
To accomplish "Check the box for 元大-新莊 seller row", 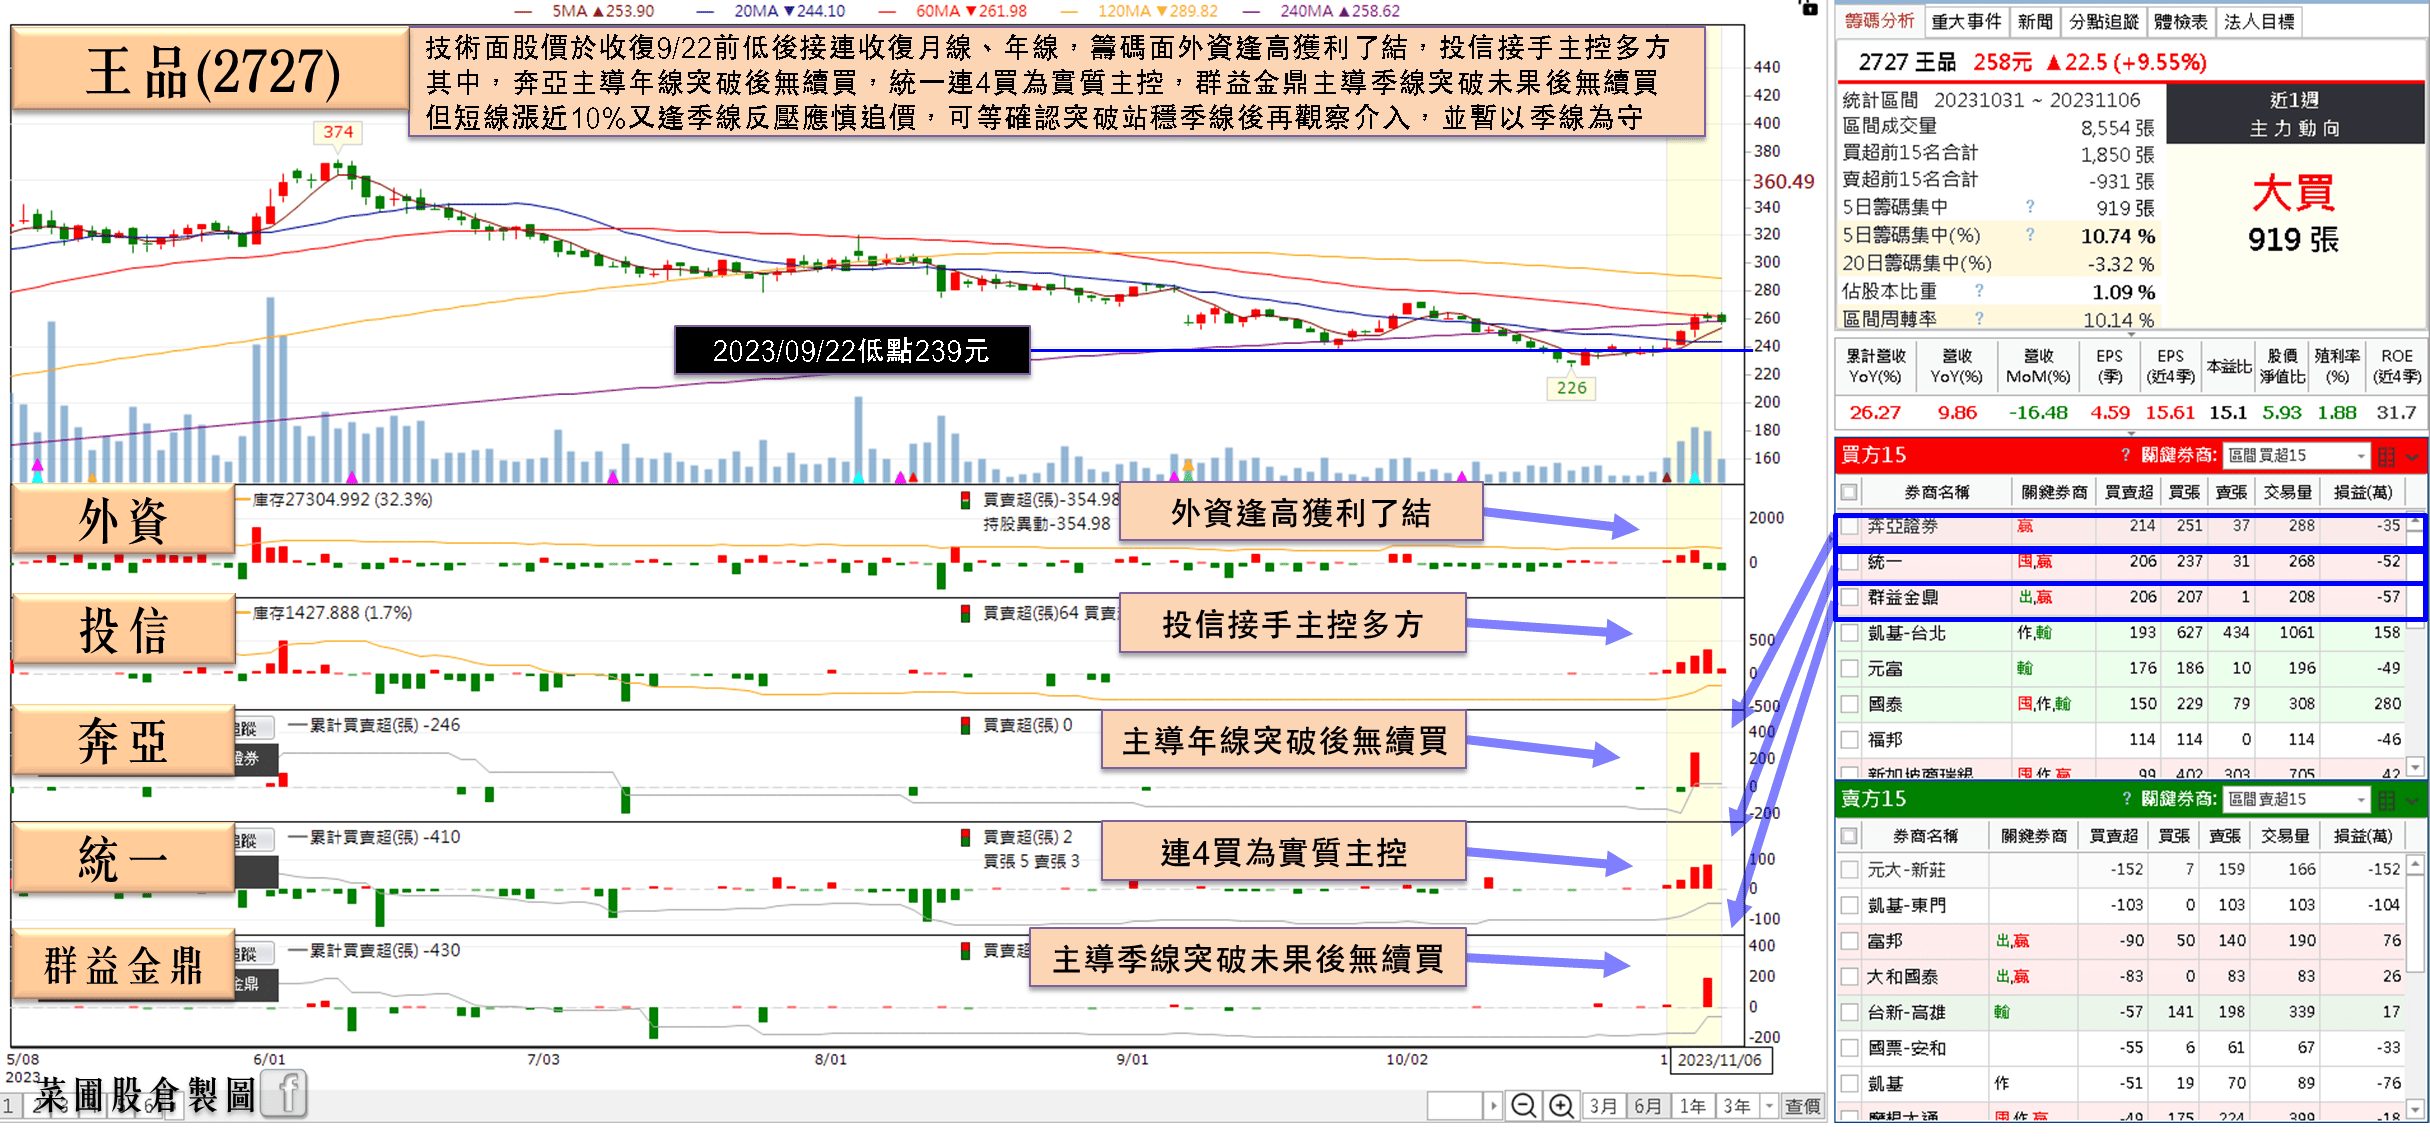I will pos(1850,870).
